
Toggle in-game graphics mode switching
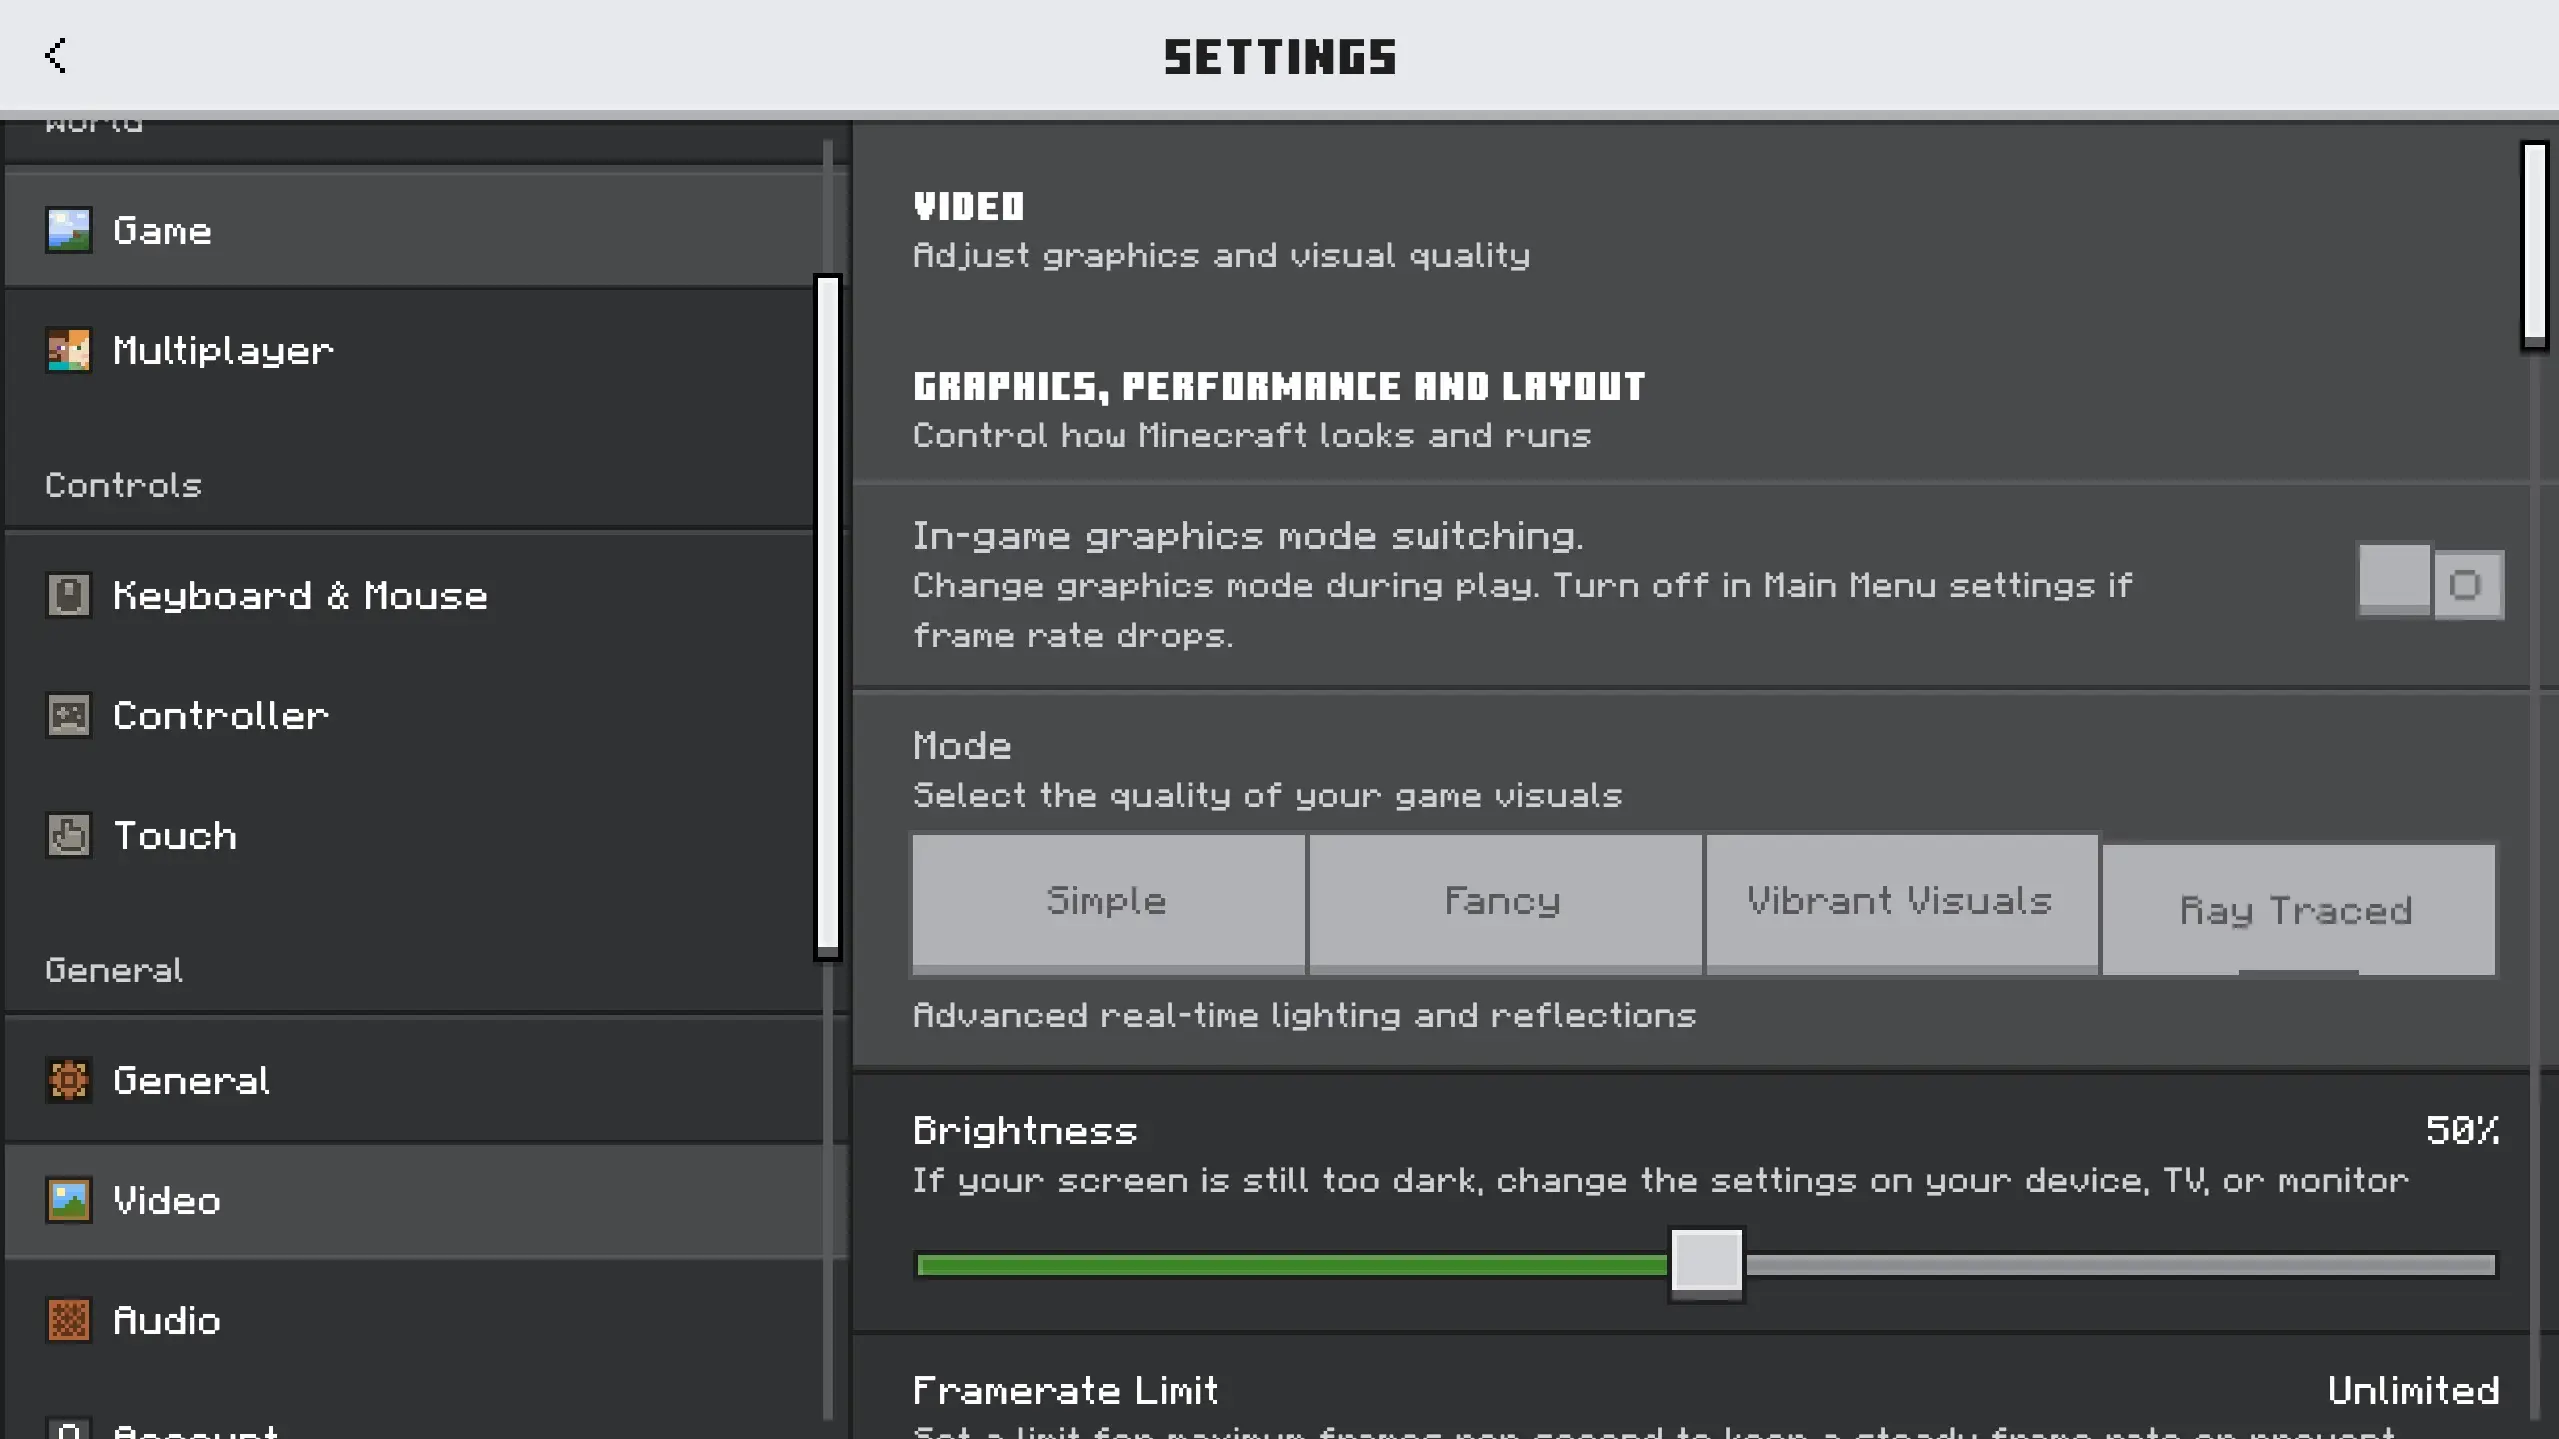(x=2430, y=583)
